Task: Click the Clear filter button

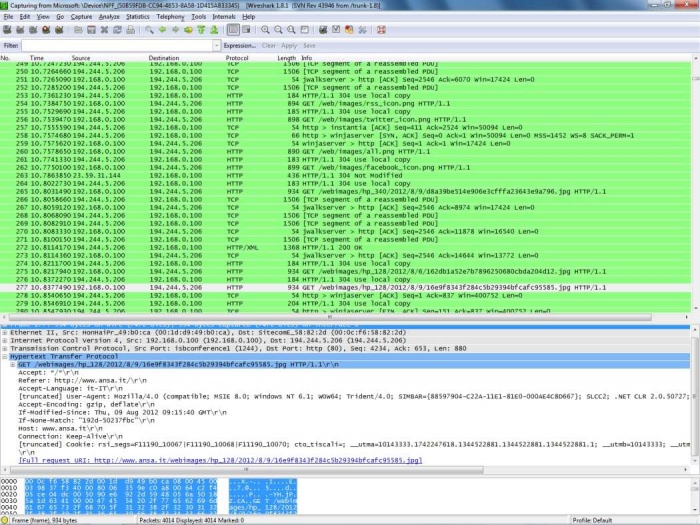Action: (269, 46)
